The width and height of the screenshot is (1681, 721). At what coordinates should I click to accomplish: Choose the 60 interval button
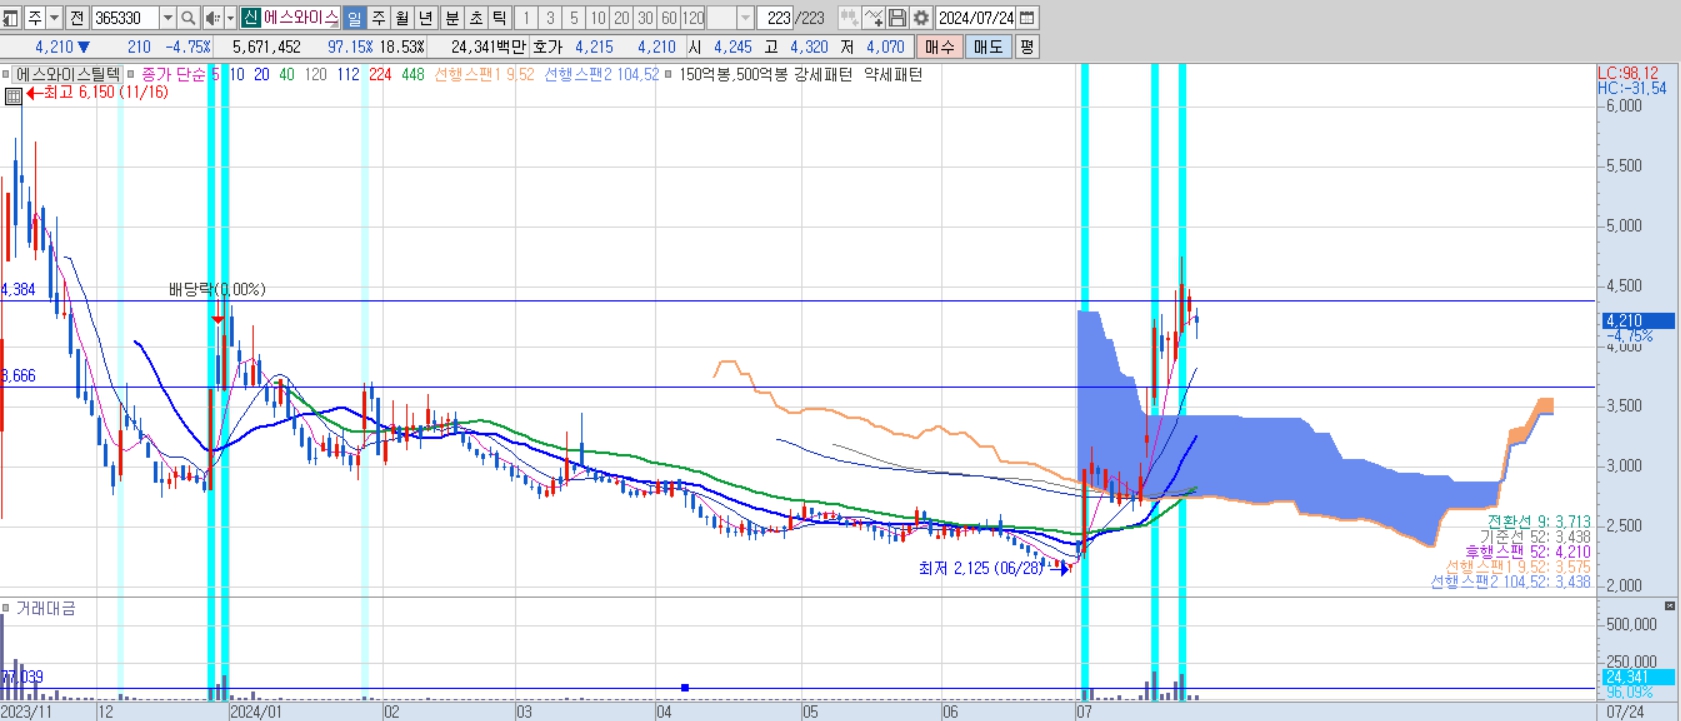click(669, 18)
